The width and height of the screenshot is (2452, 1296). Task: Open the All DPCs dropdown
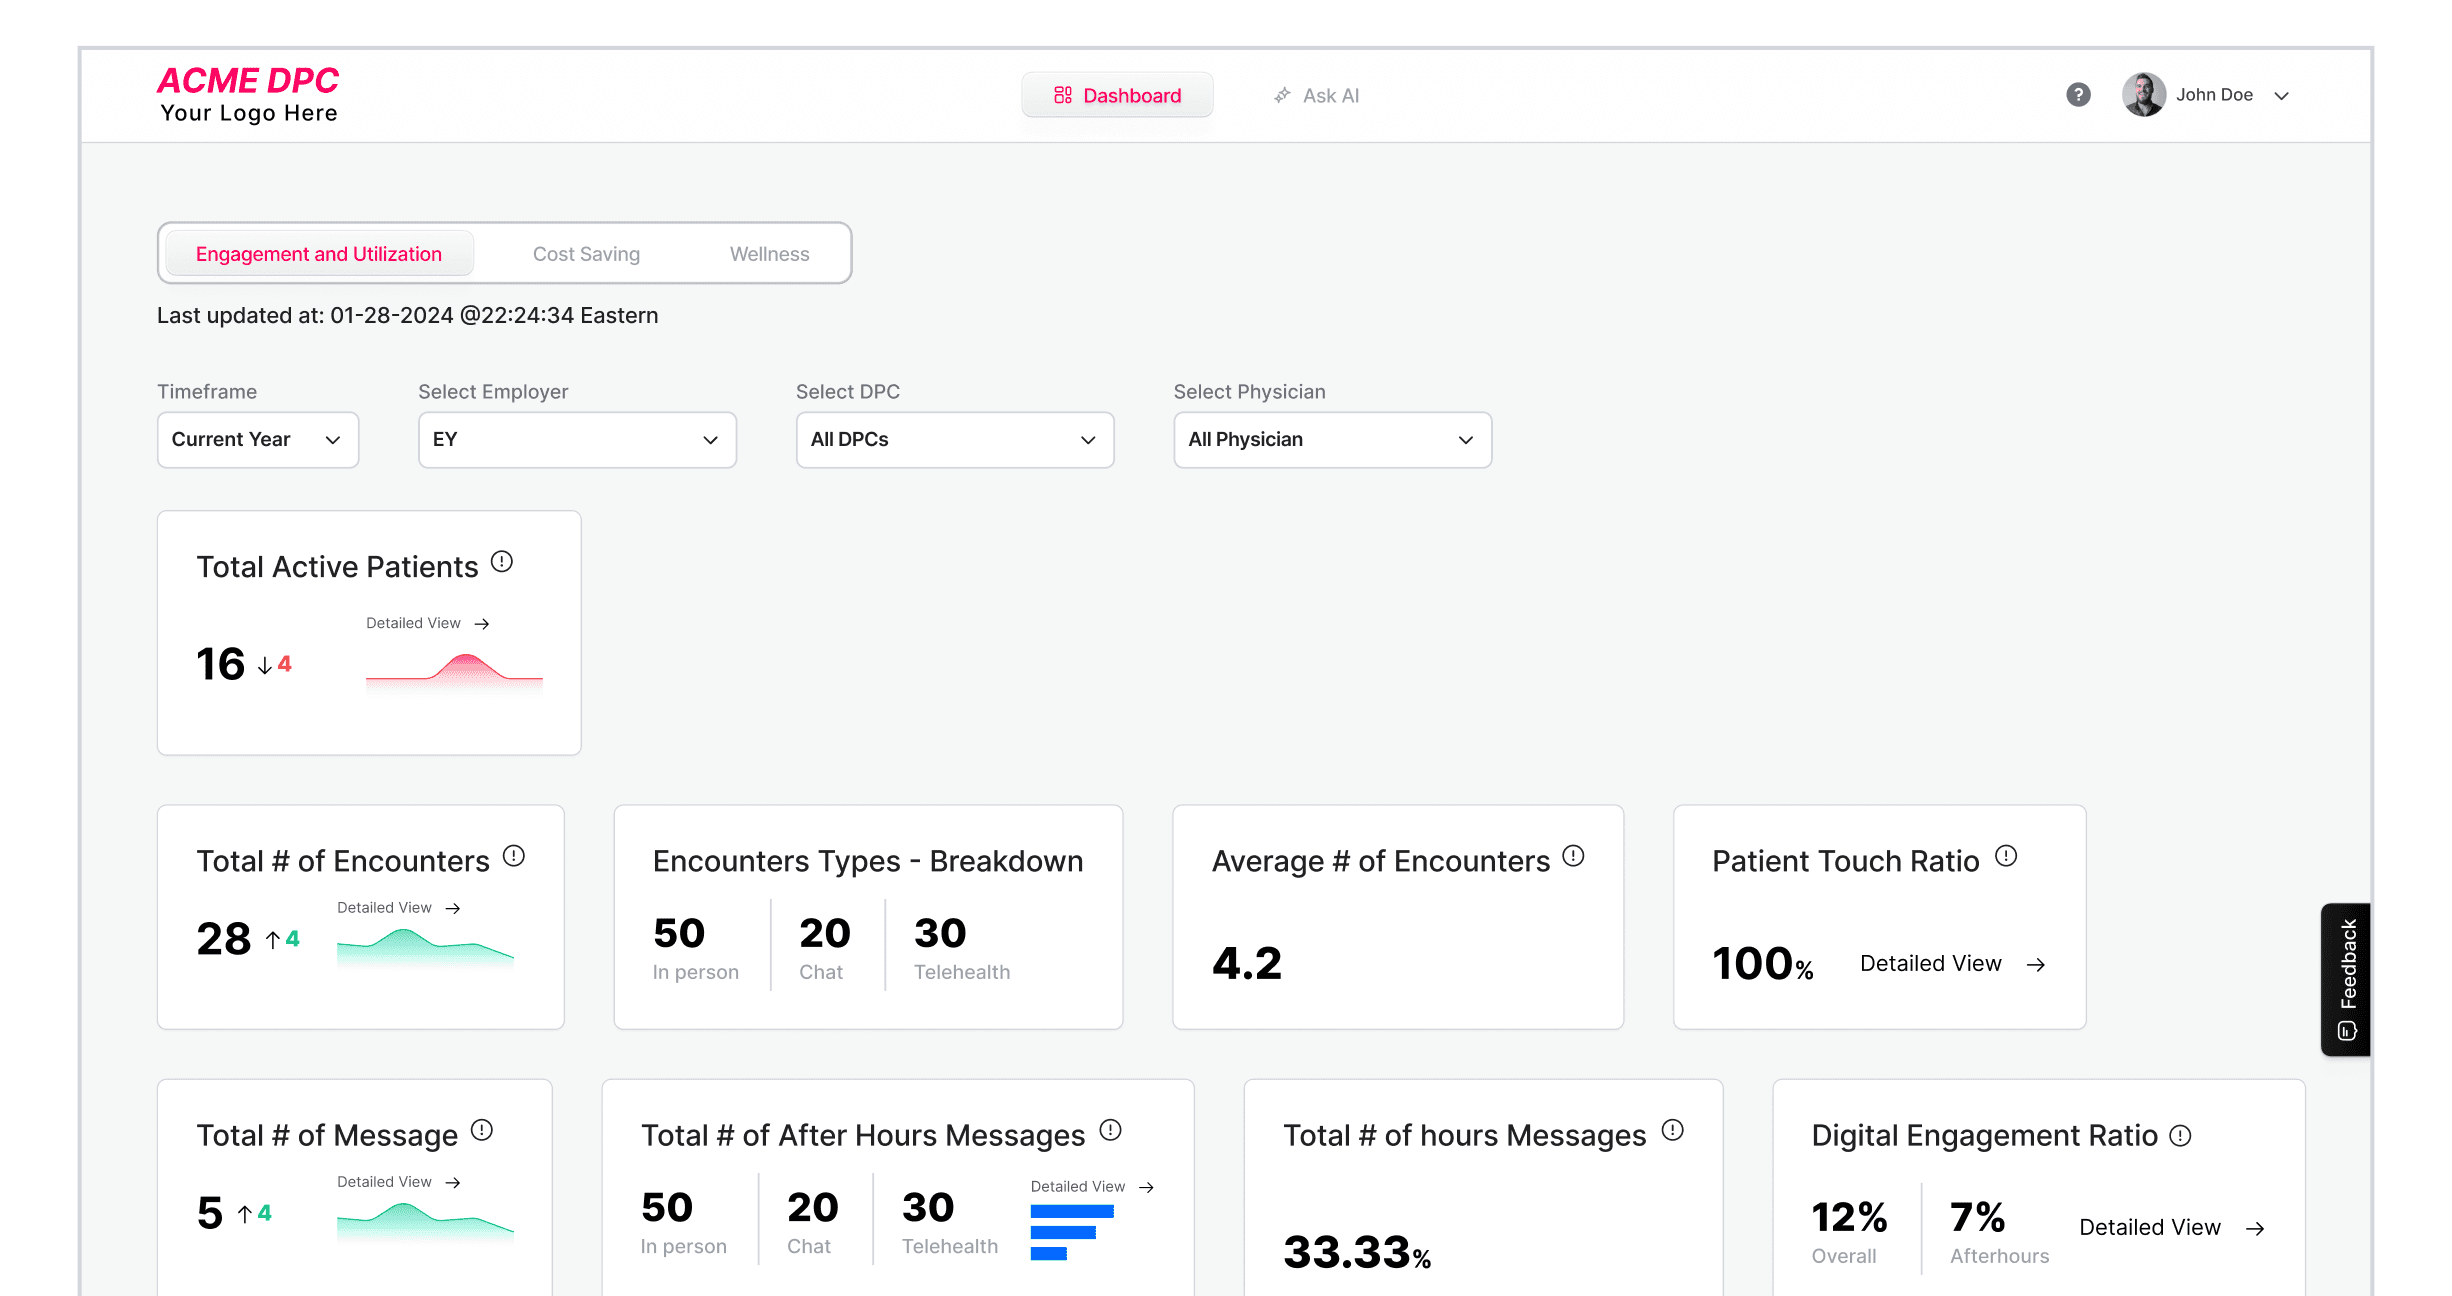(x=954, y=440)
